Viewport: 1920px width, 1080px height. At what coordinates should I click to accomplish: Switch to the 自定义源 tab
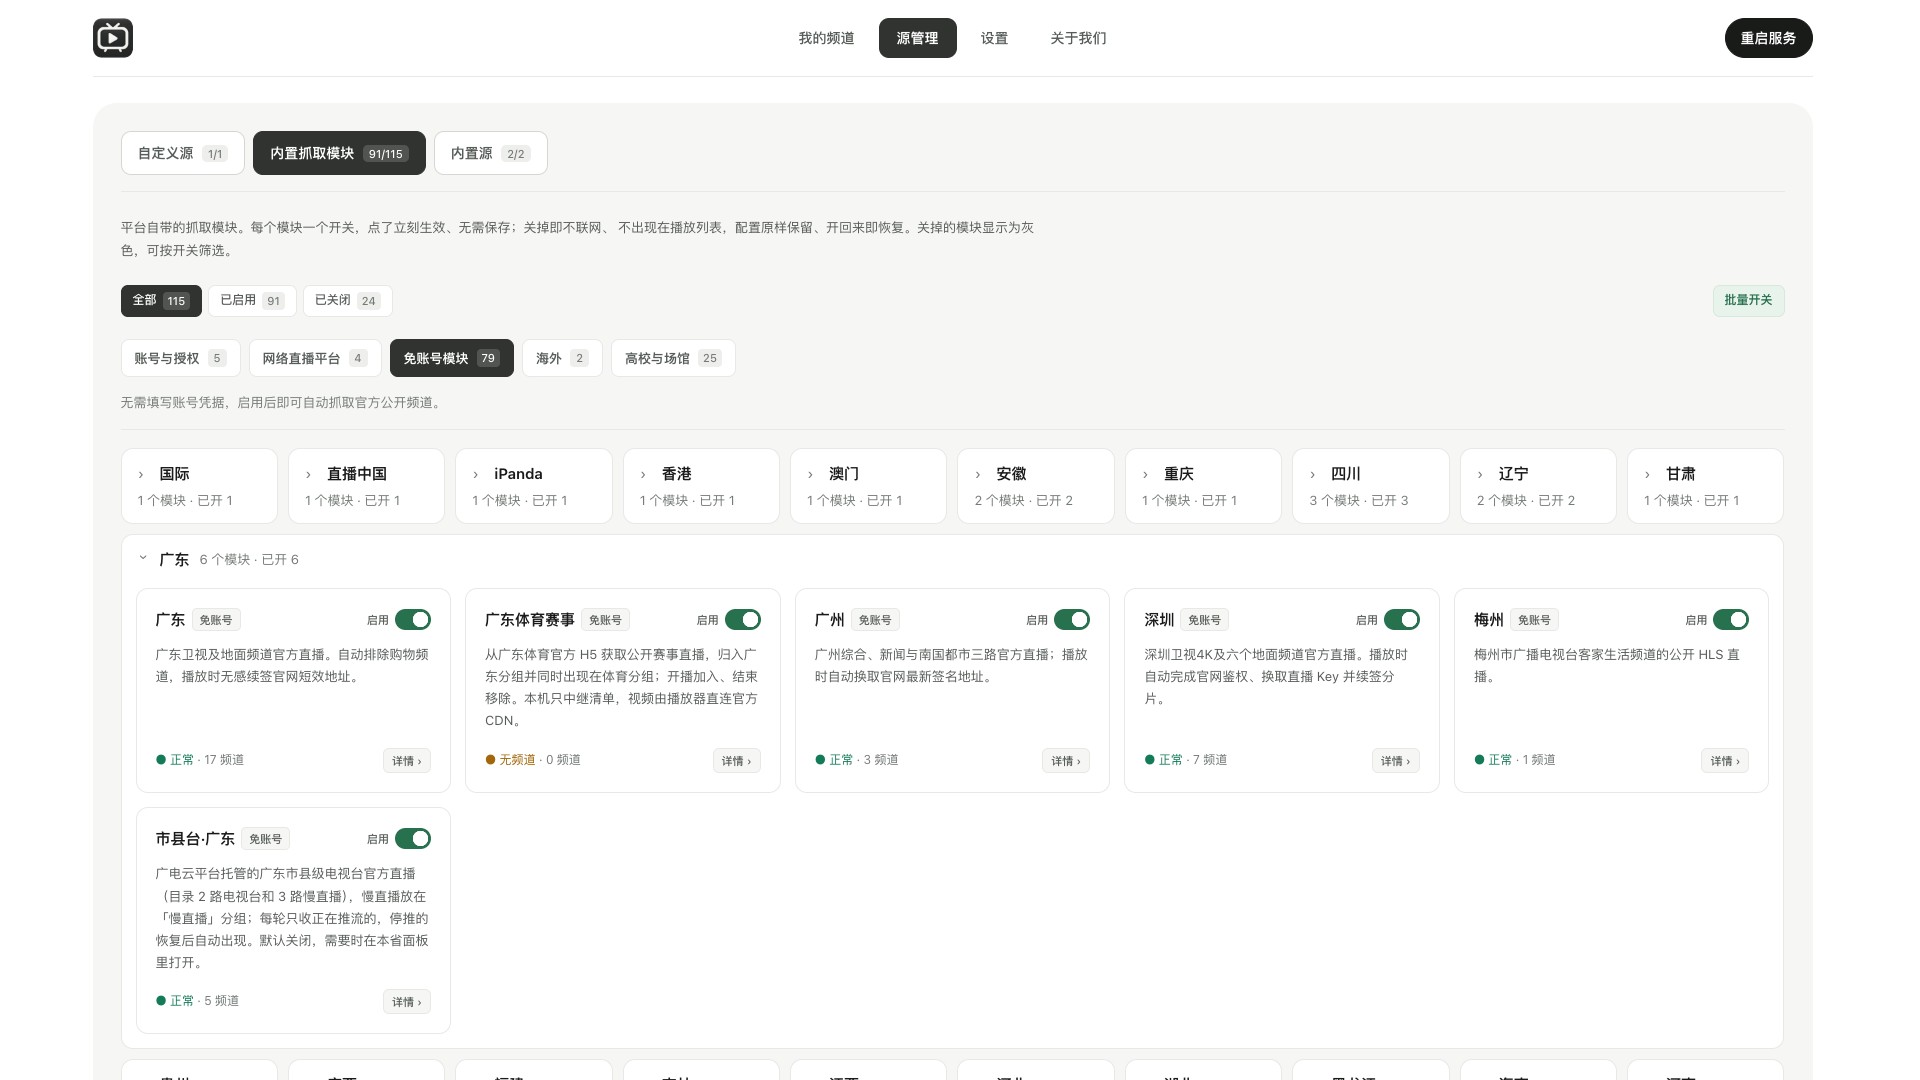click(183, 153)
